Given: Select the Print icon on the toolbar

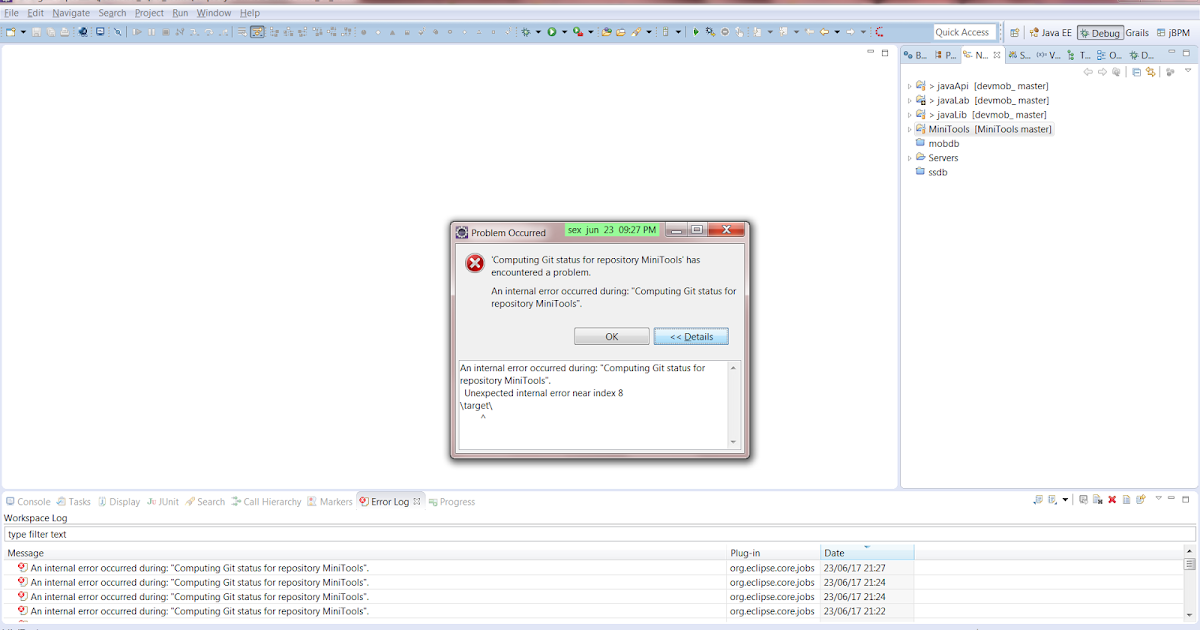Looking at the screenshot, I should pos(64,31).
